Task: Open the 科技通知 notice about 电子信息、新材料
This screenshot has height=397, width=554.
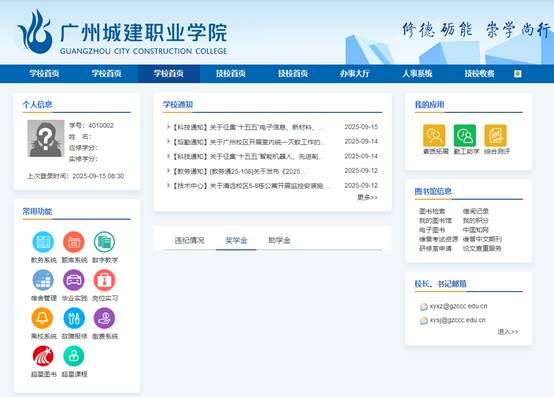Action: click(x=248, y=127)
